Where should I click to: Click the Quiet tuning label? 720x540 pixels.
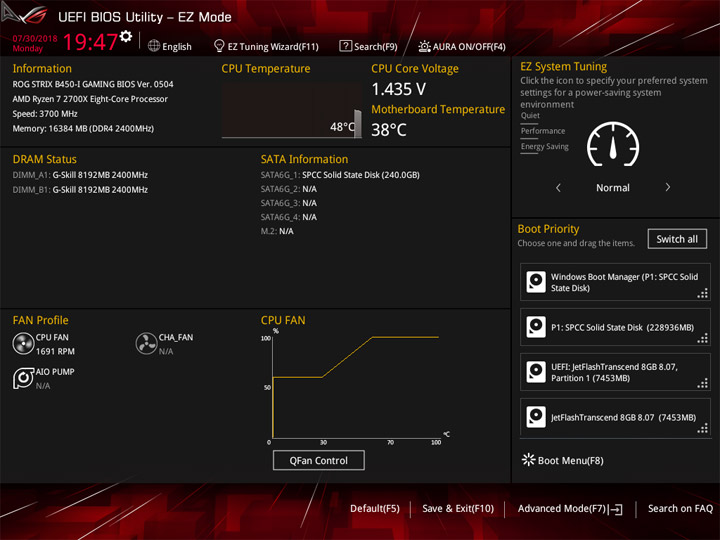530,115
